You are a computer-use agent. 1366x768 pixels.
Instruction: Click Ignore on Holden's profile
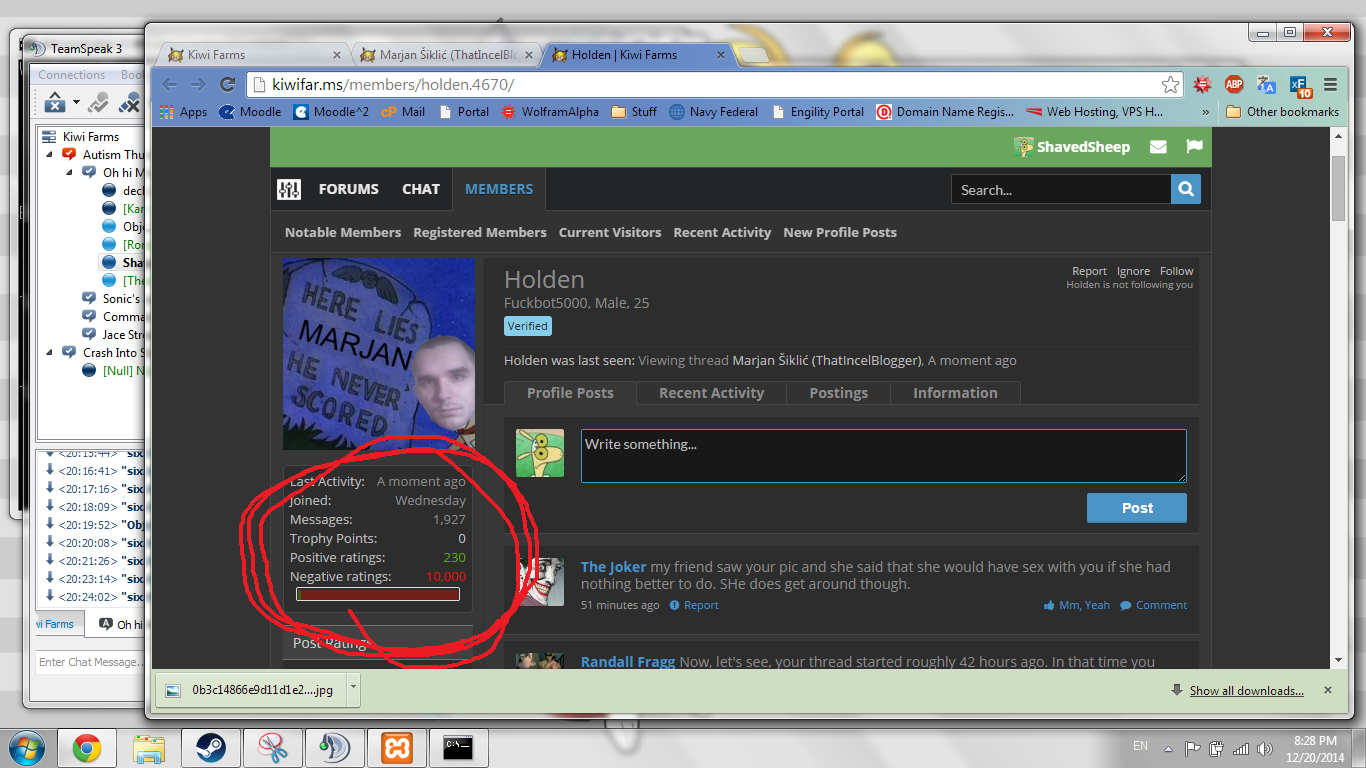click(x=1133, y=271)
